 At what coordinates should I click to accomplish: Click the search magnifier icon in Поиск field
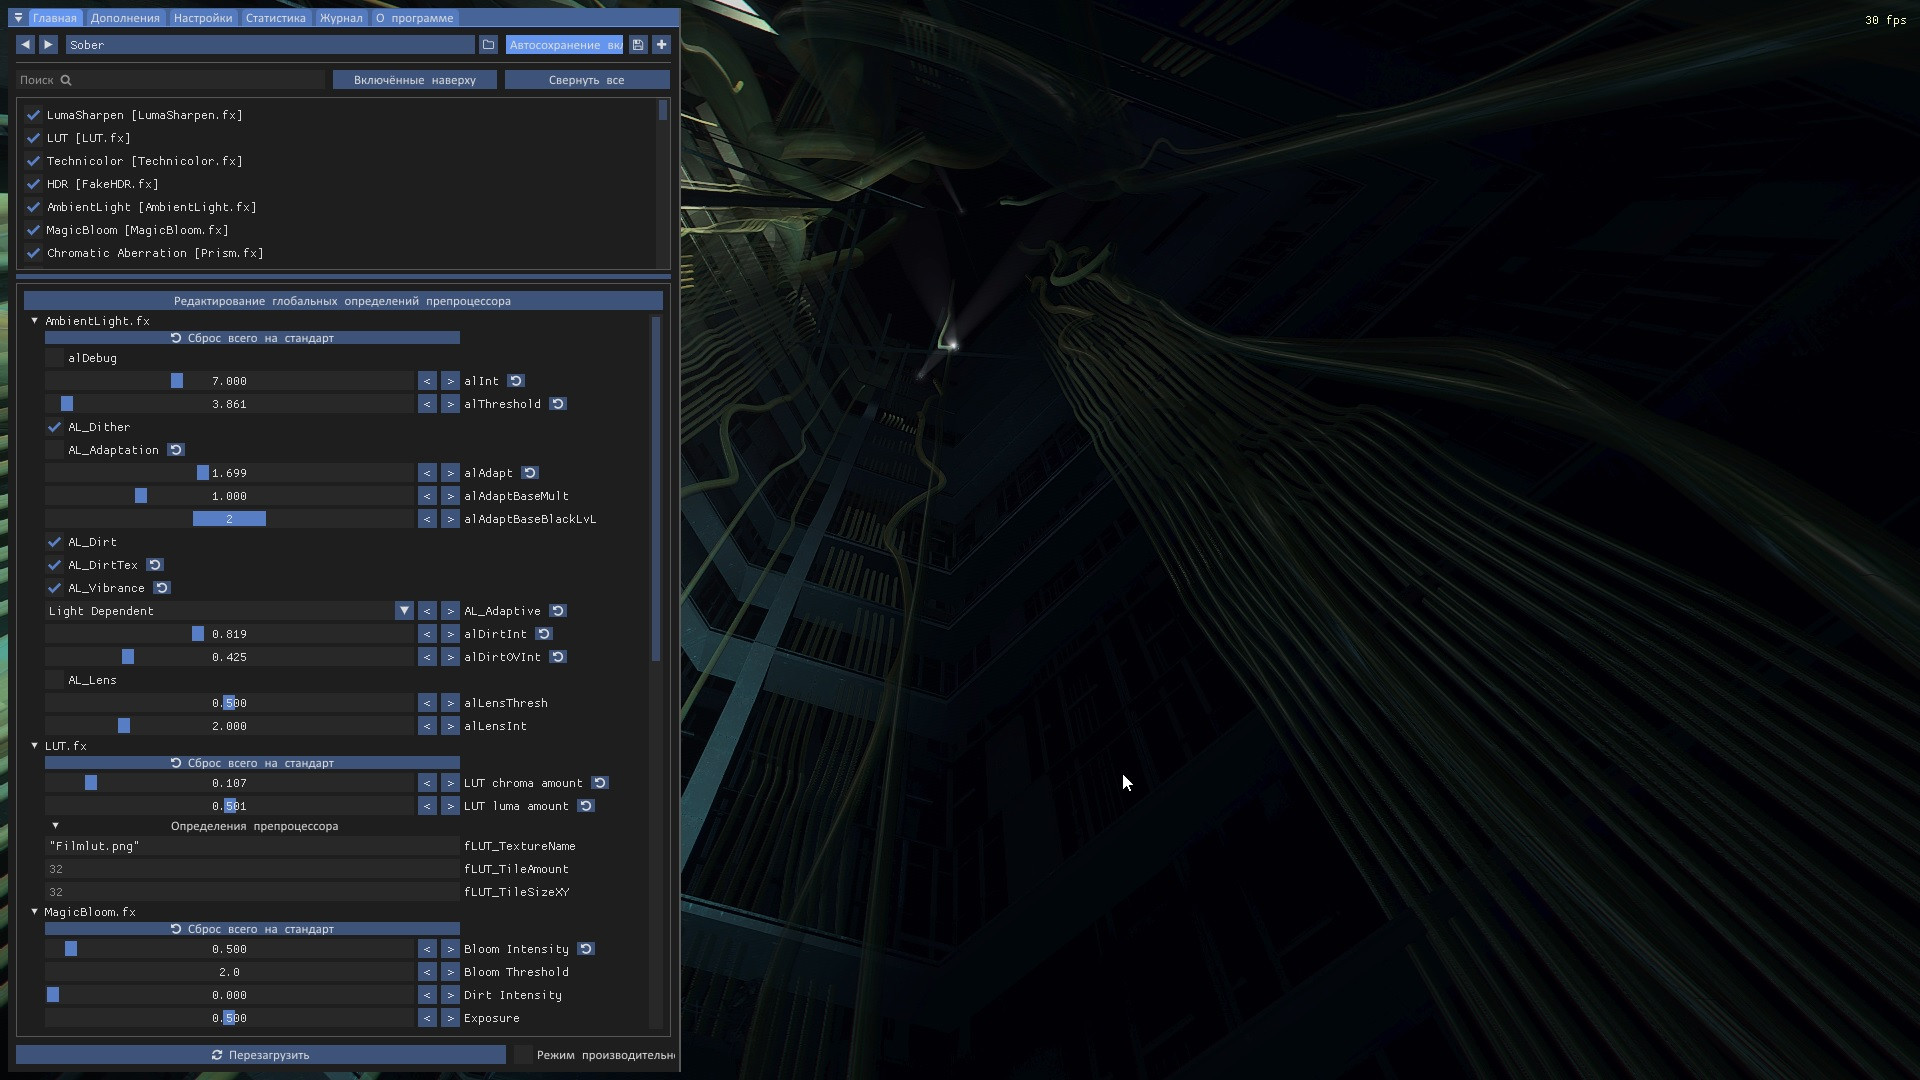pos(66,80)
